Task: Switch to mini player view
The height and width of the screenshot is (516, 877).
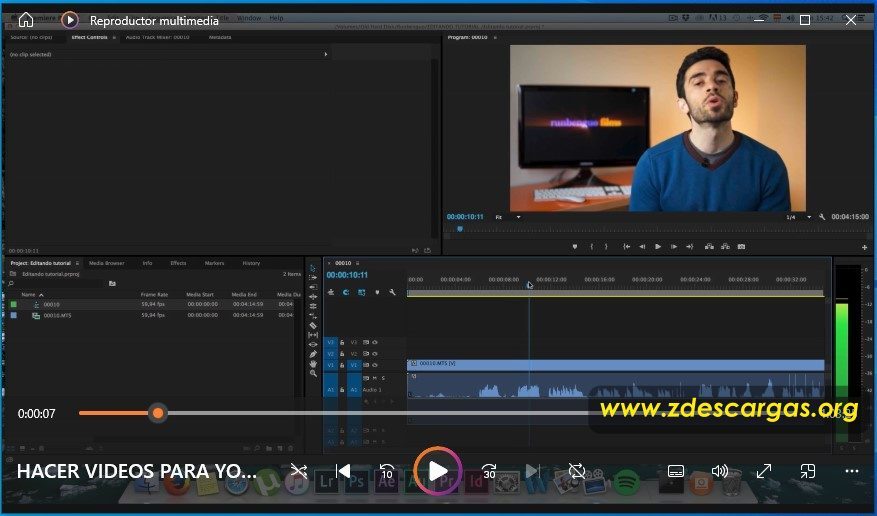Action: [808, 471]
